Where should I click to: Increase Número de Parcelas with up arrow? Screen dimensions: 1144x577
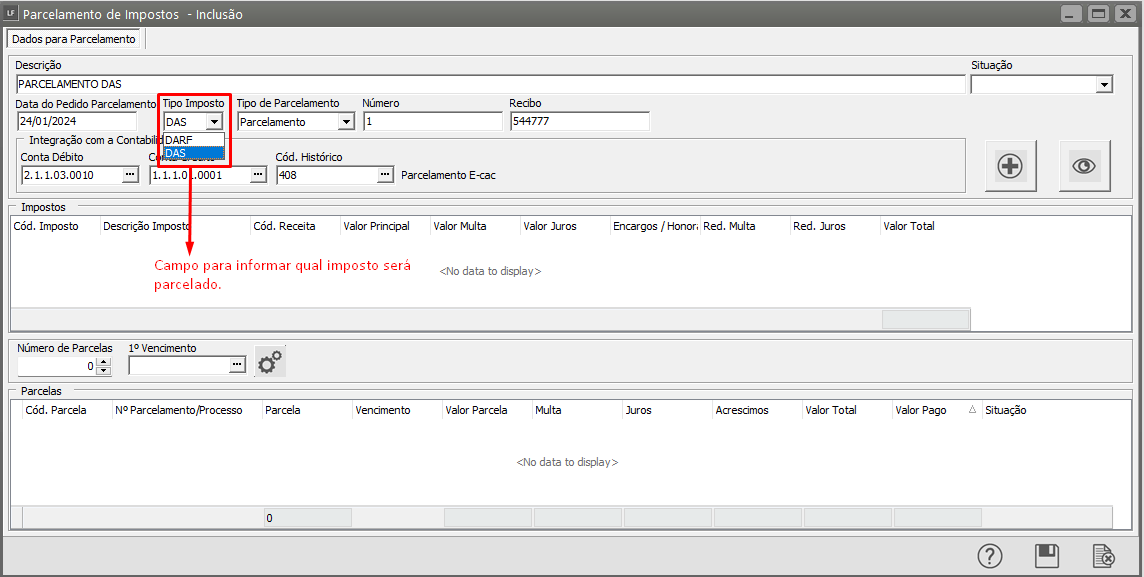click(x=104, y=361)
